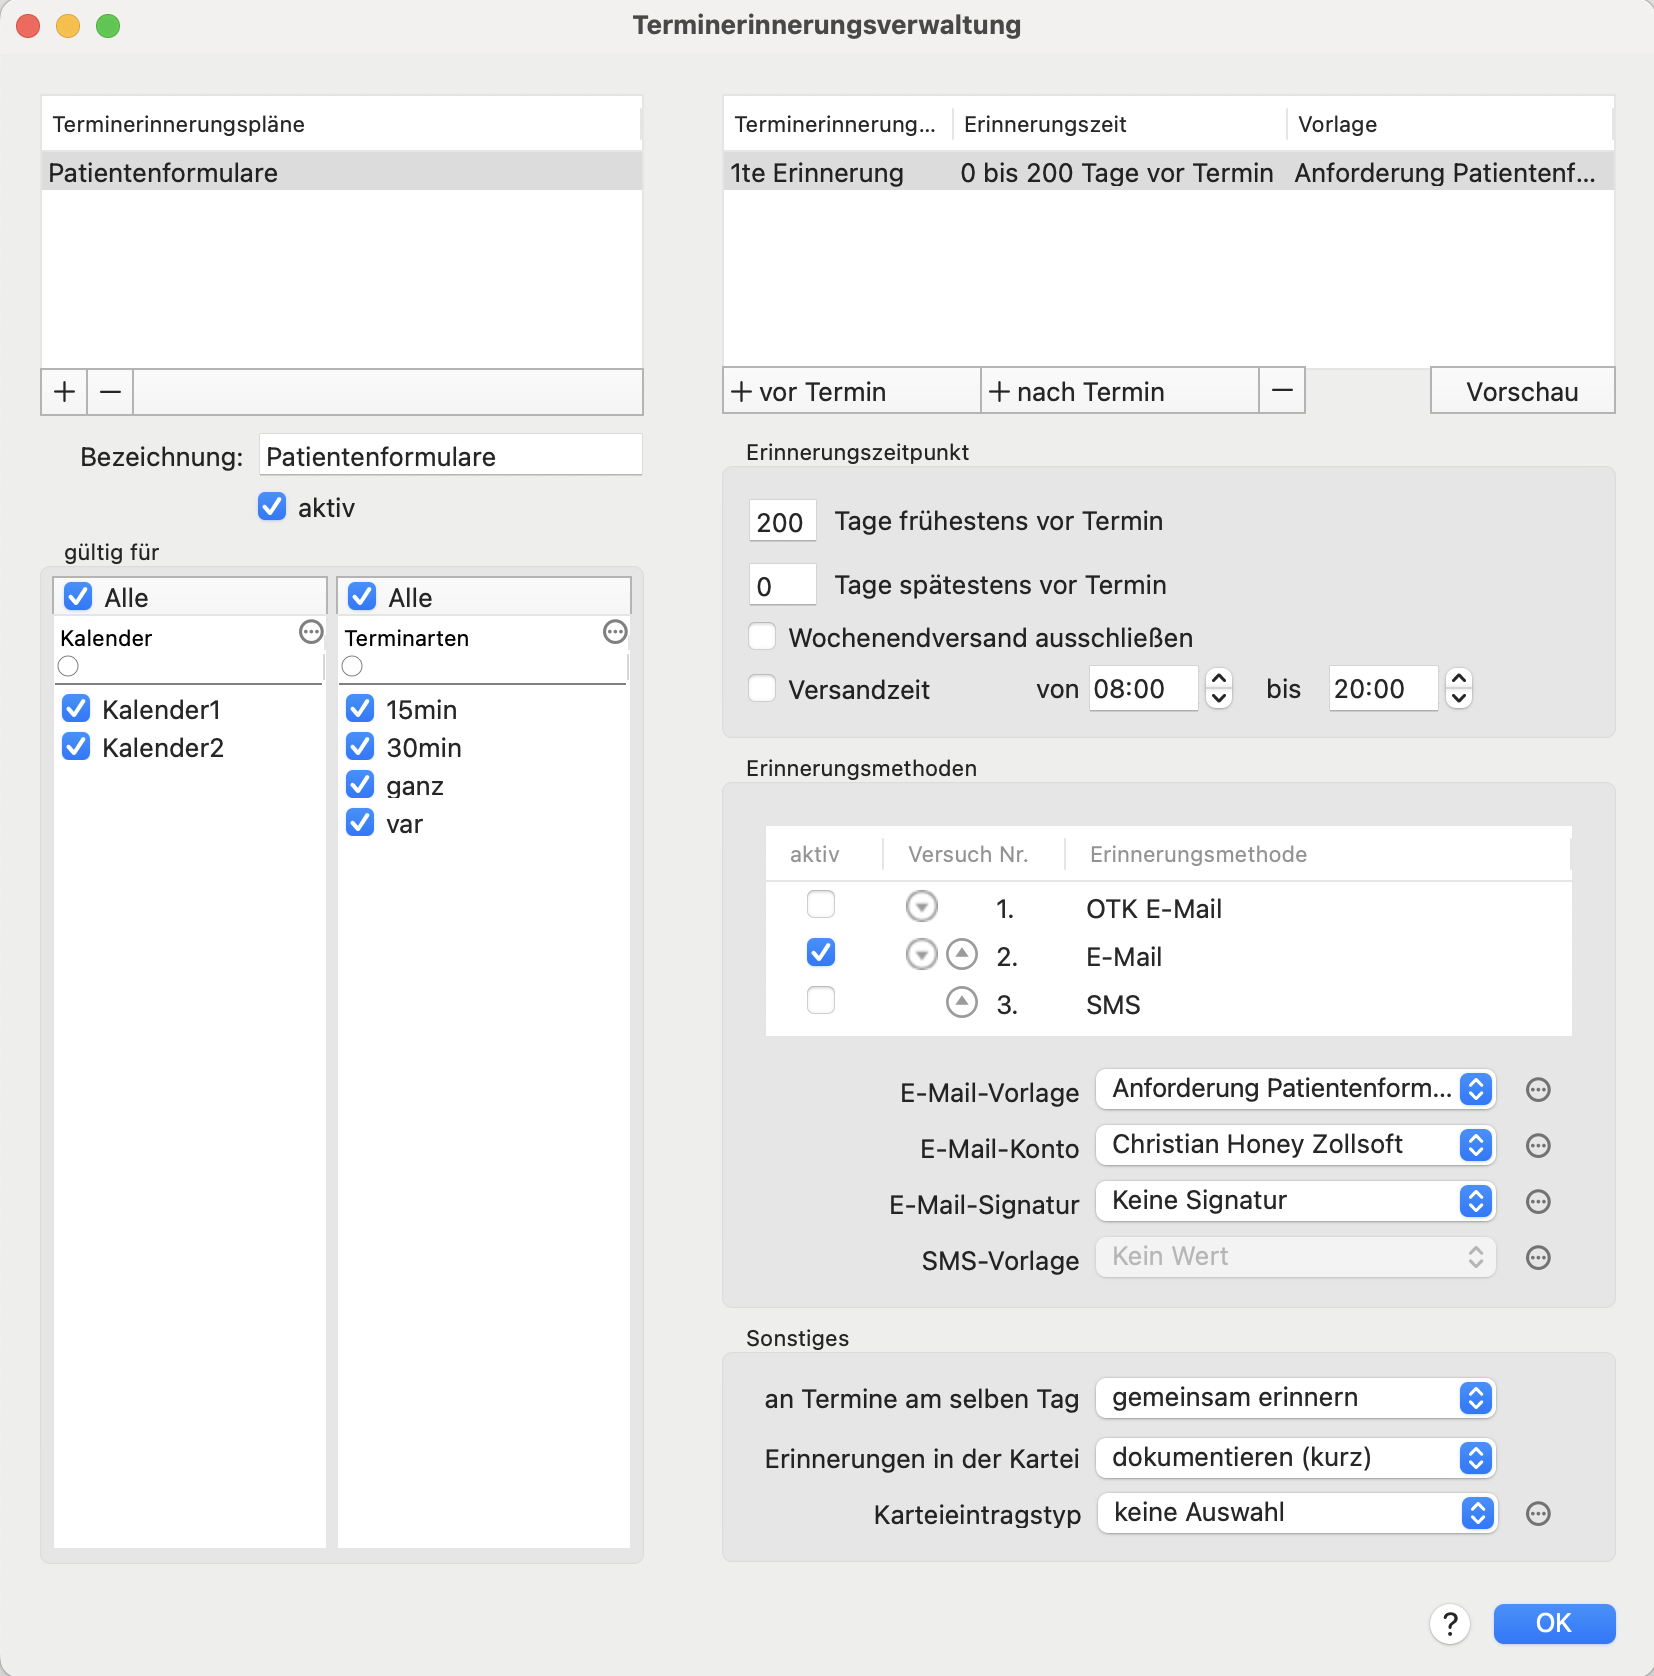Viewport: 1654px width, 1676px height.
Task: Open E-Mail-Signatur ellipsis options
Action: tap(1538, 1202)
